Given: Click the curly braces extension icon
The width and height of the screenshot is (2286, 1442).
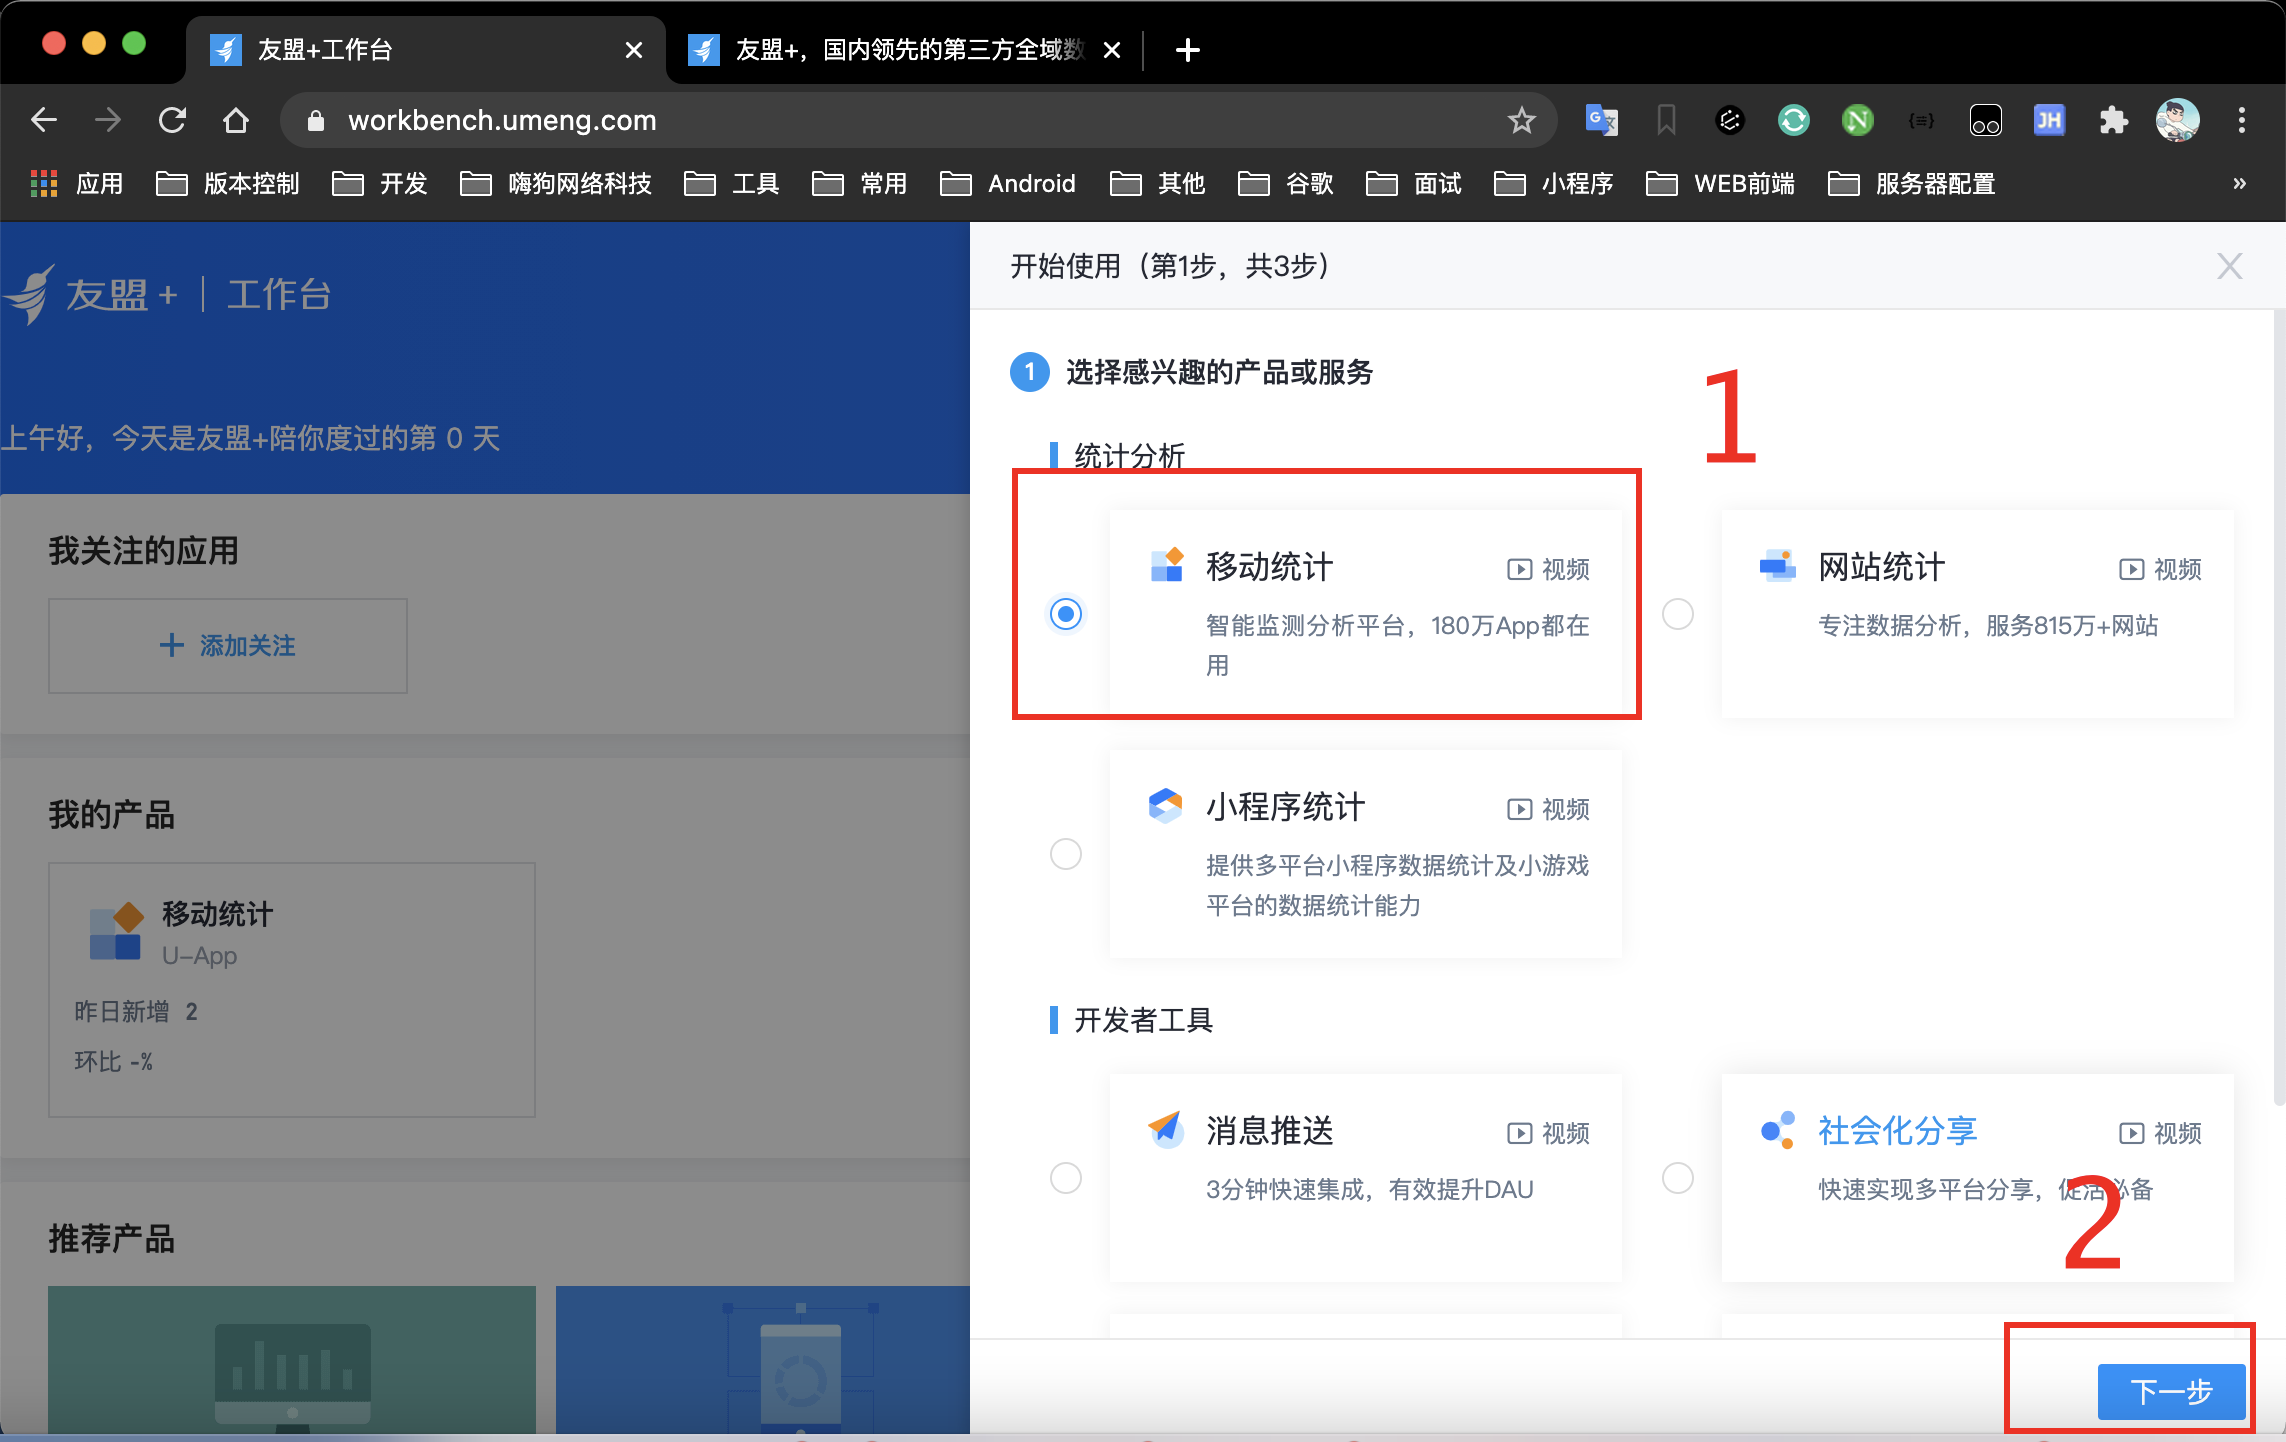Looking at the screenshot, I should [1921, 120].
